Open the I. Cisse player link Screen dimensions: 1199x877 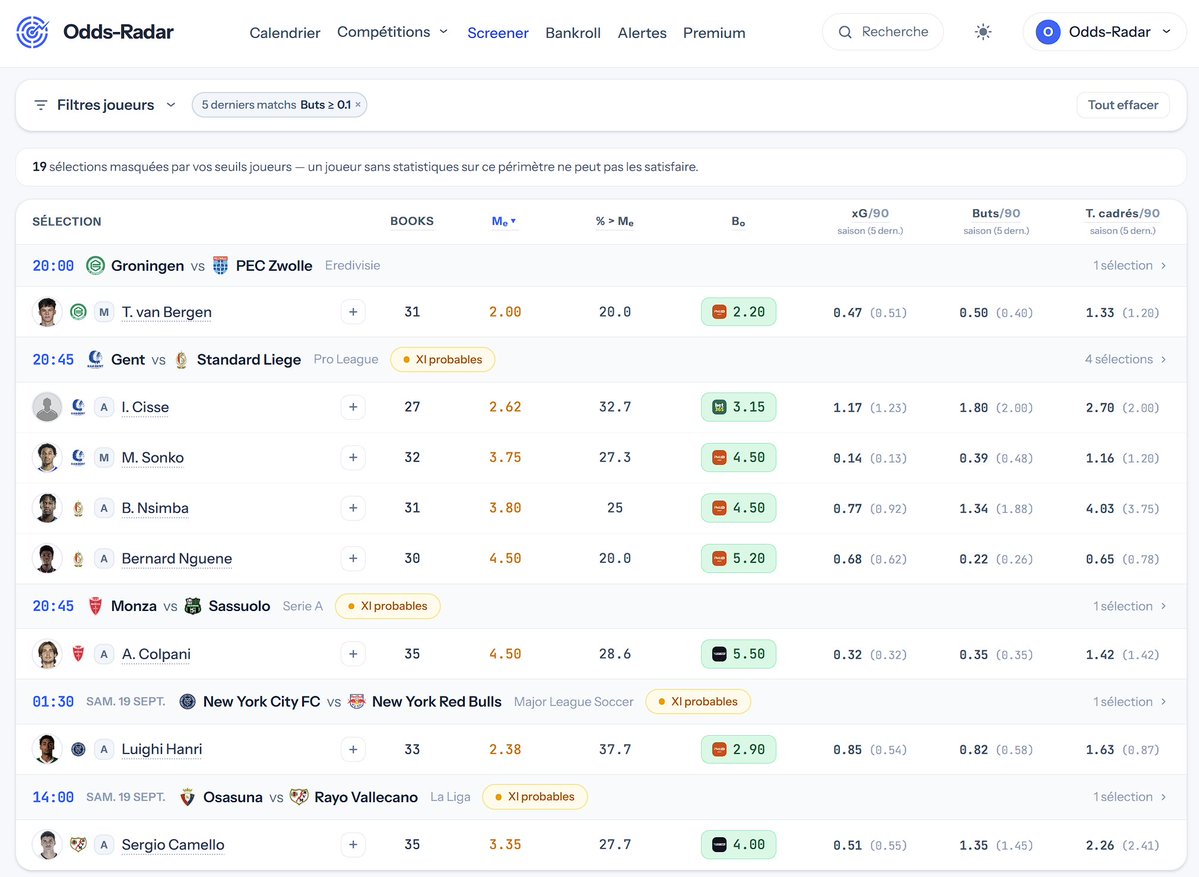(x=145, y=407)
